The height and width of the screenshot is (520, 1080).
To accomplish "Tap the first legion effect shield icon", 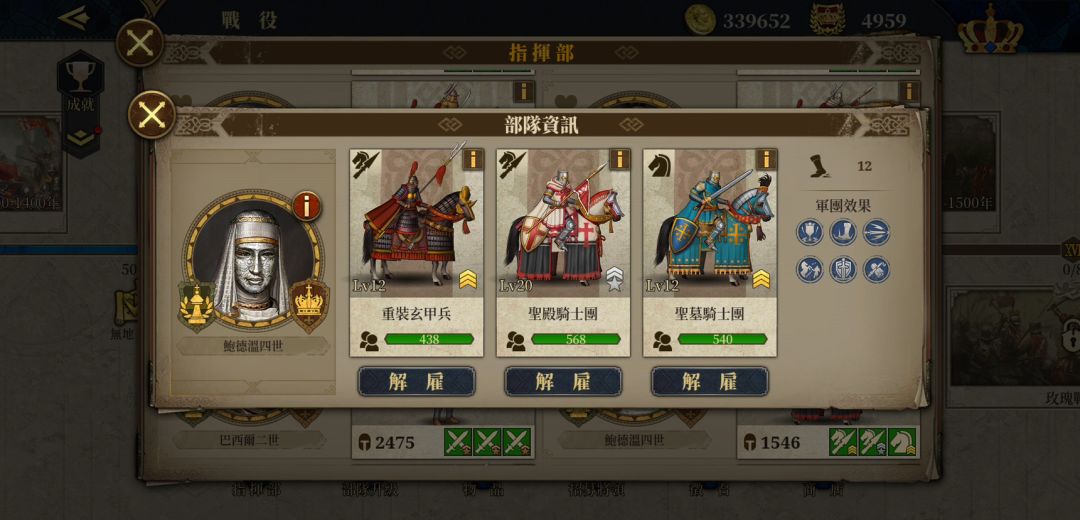I will 810,232.
